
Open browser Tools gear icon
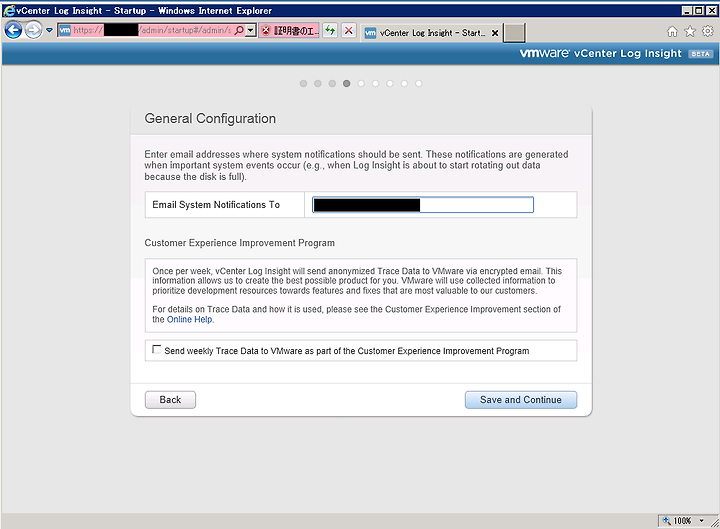[708, 31]
